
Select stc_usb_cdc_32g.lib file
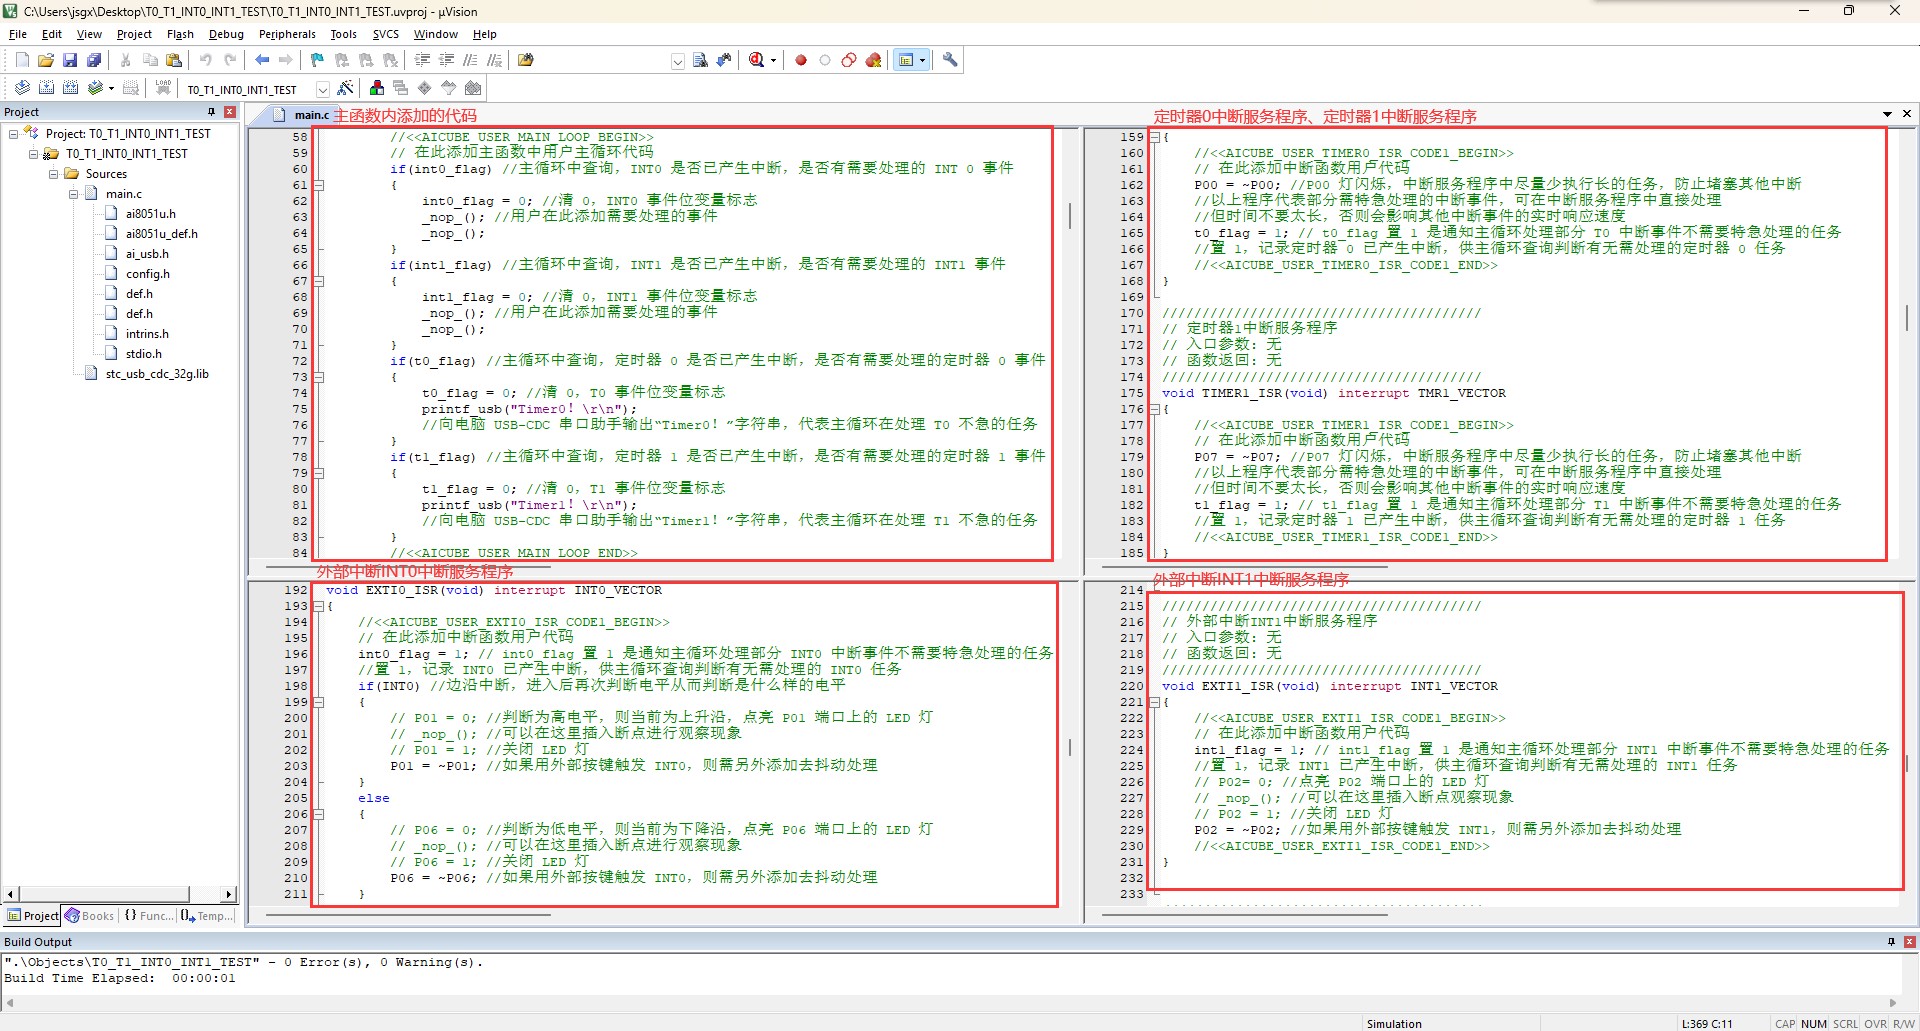pos(157,374)
